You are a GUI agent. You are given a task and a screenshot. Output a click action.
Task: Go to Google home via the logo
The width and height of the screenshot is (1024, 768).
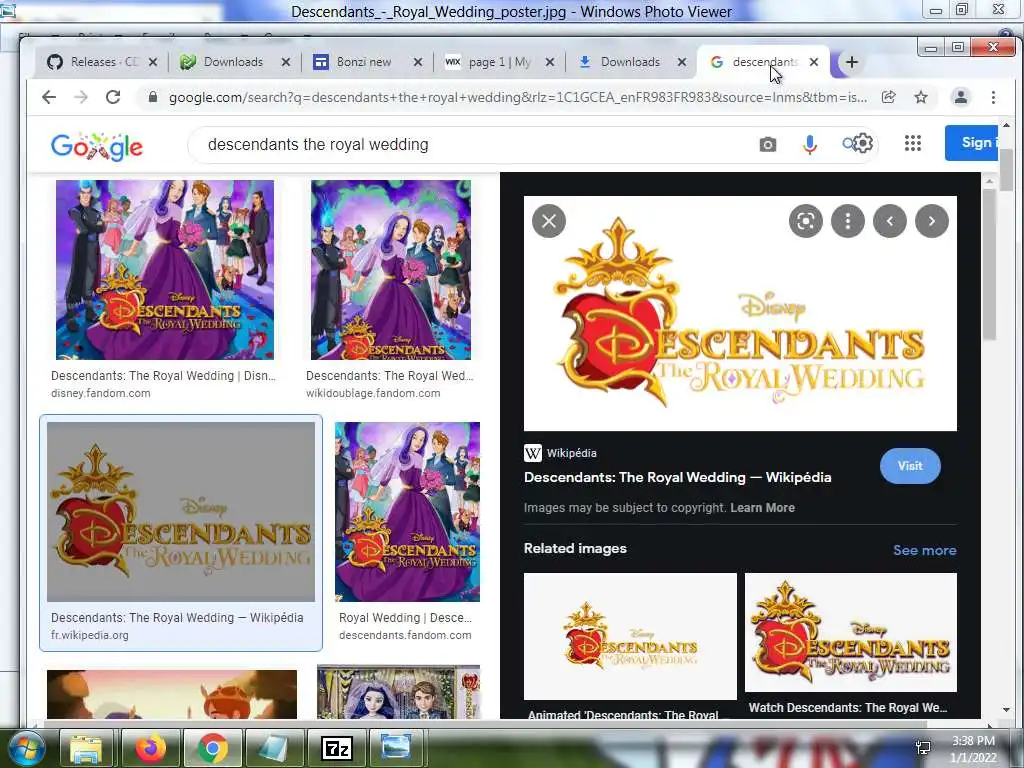click(x=97, y=146)
